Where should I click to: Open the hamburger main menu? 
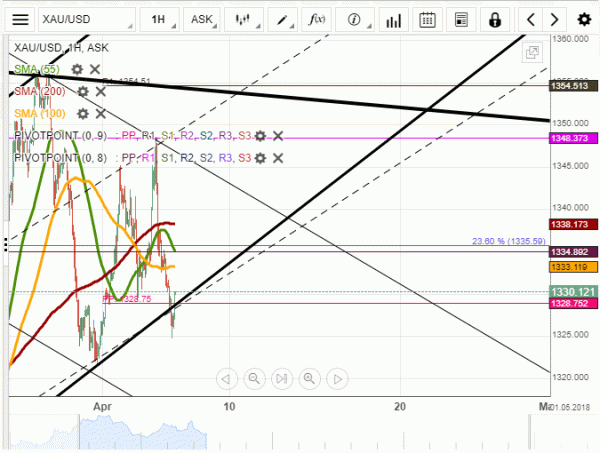click(x=20, y=19)
